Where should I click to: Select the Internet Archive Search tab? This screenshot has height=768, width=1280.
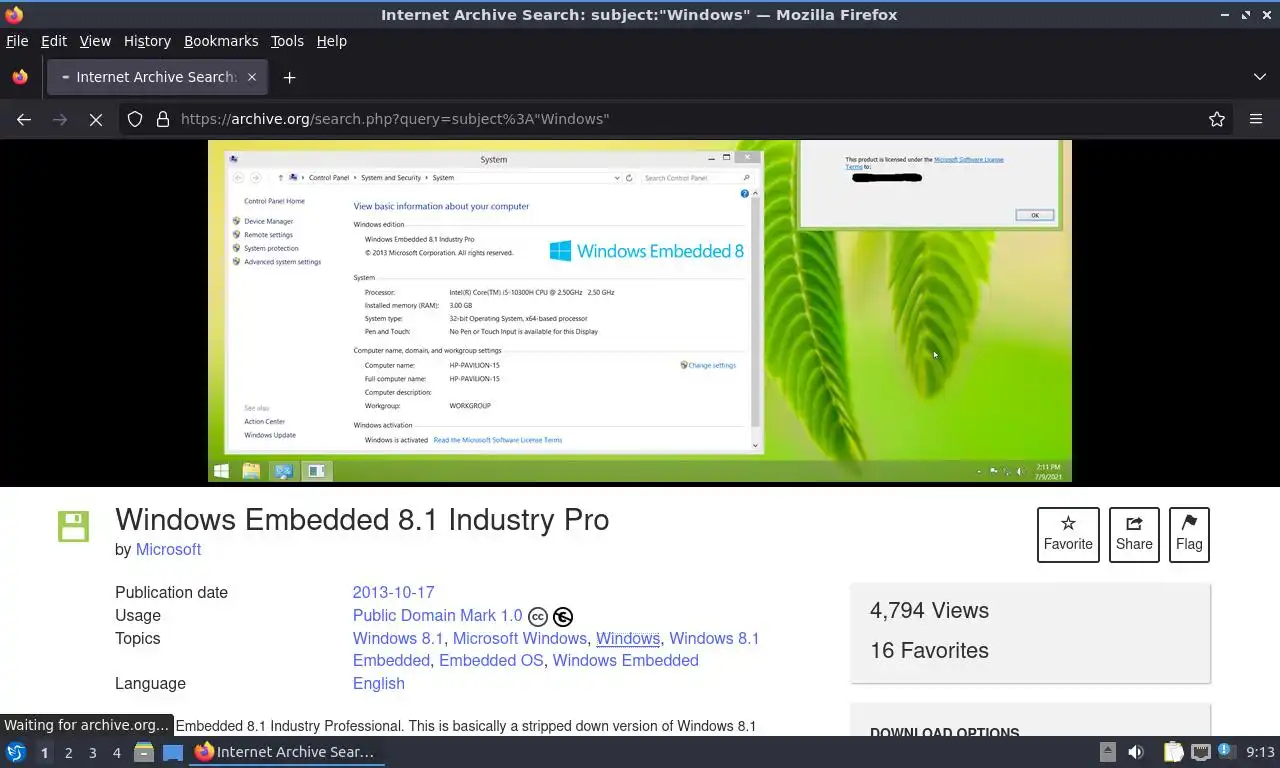157,77
